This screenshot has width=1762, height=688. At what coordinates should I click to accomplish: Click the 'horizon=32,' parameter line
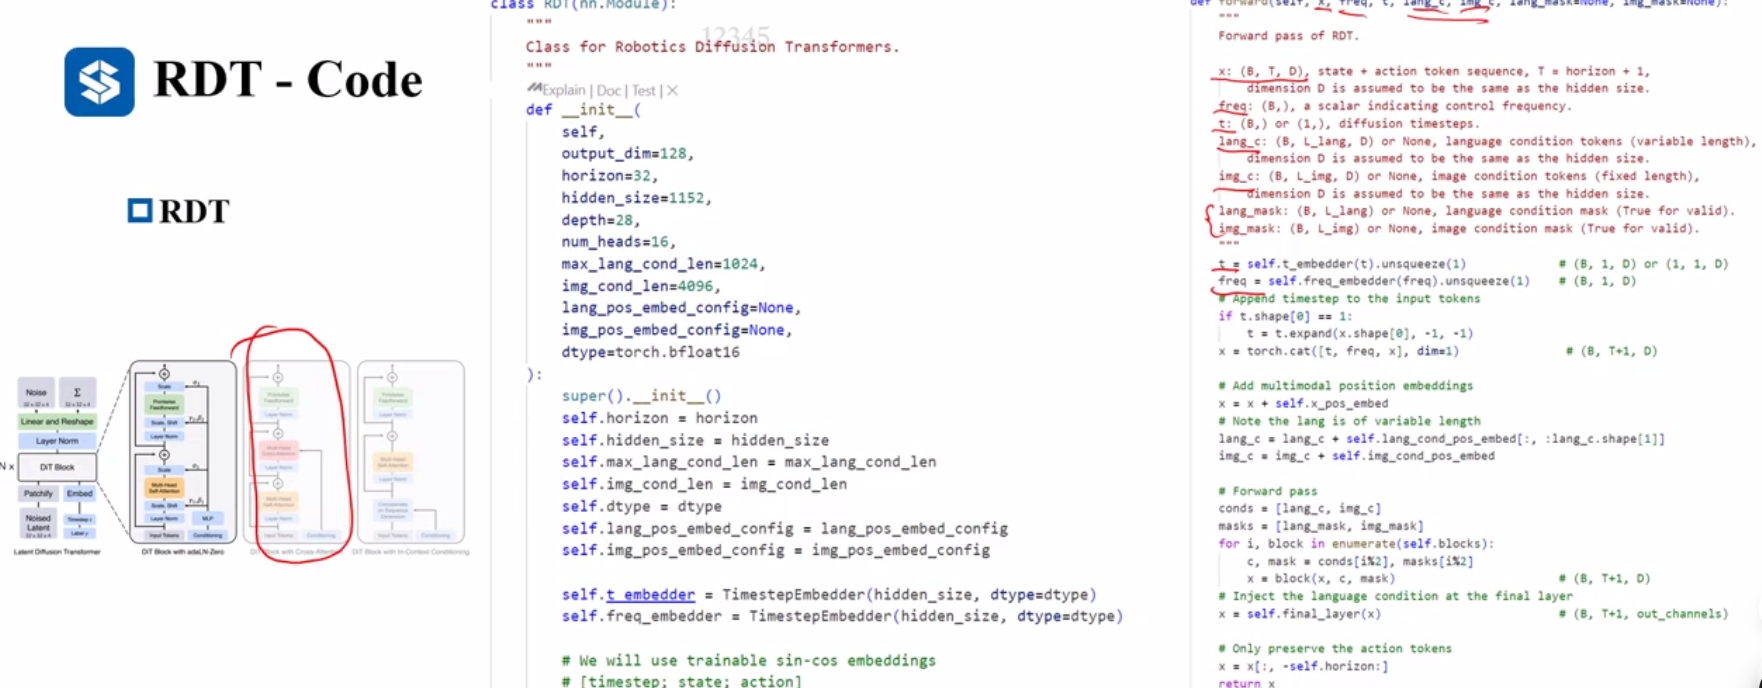tap(609, 176)
